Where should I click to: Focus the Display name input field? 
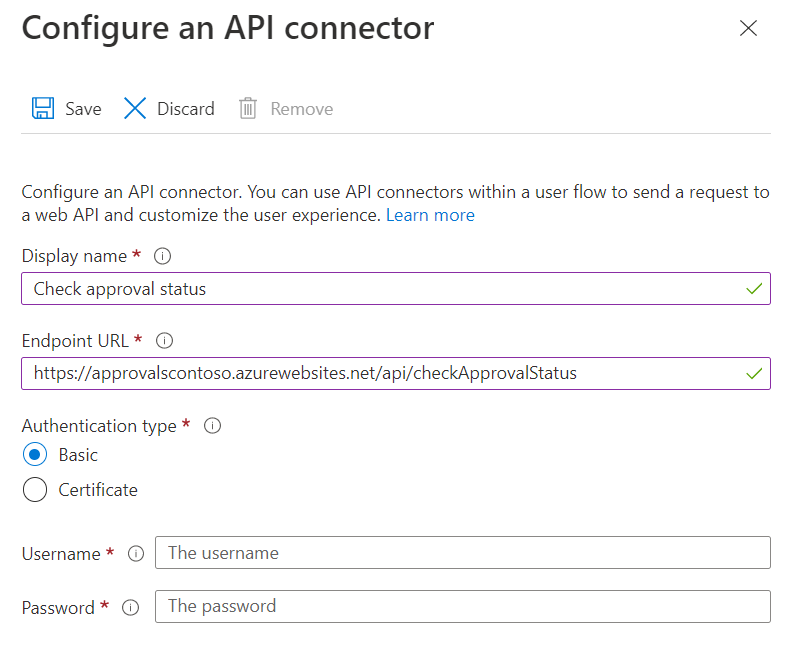click(x=395, y=289)
